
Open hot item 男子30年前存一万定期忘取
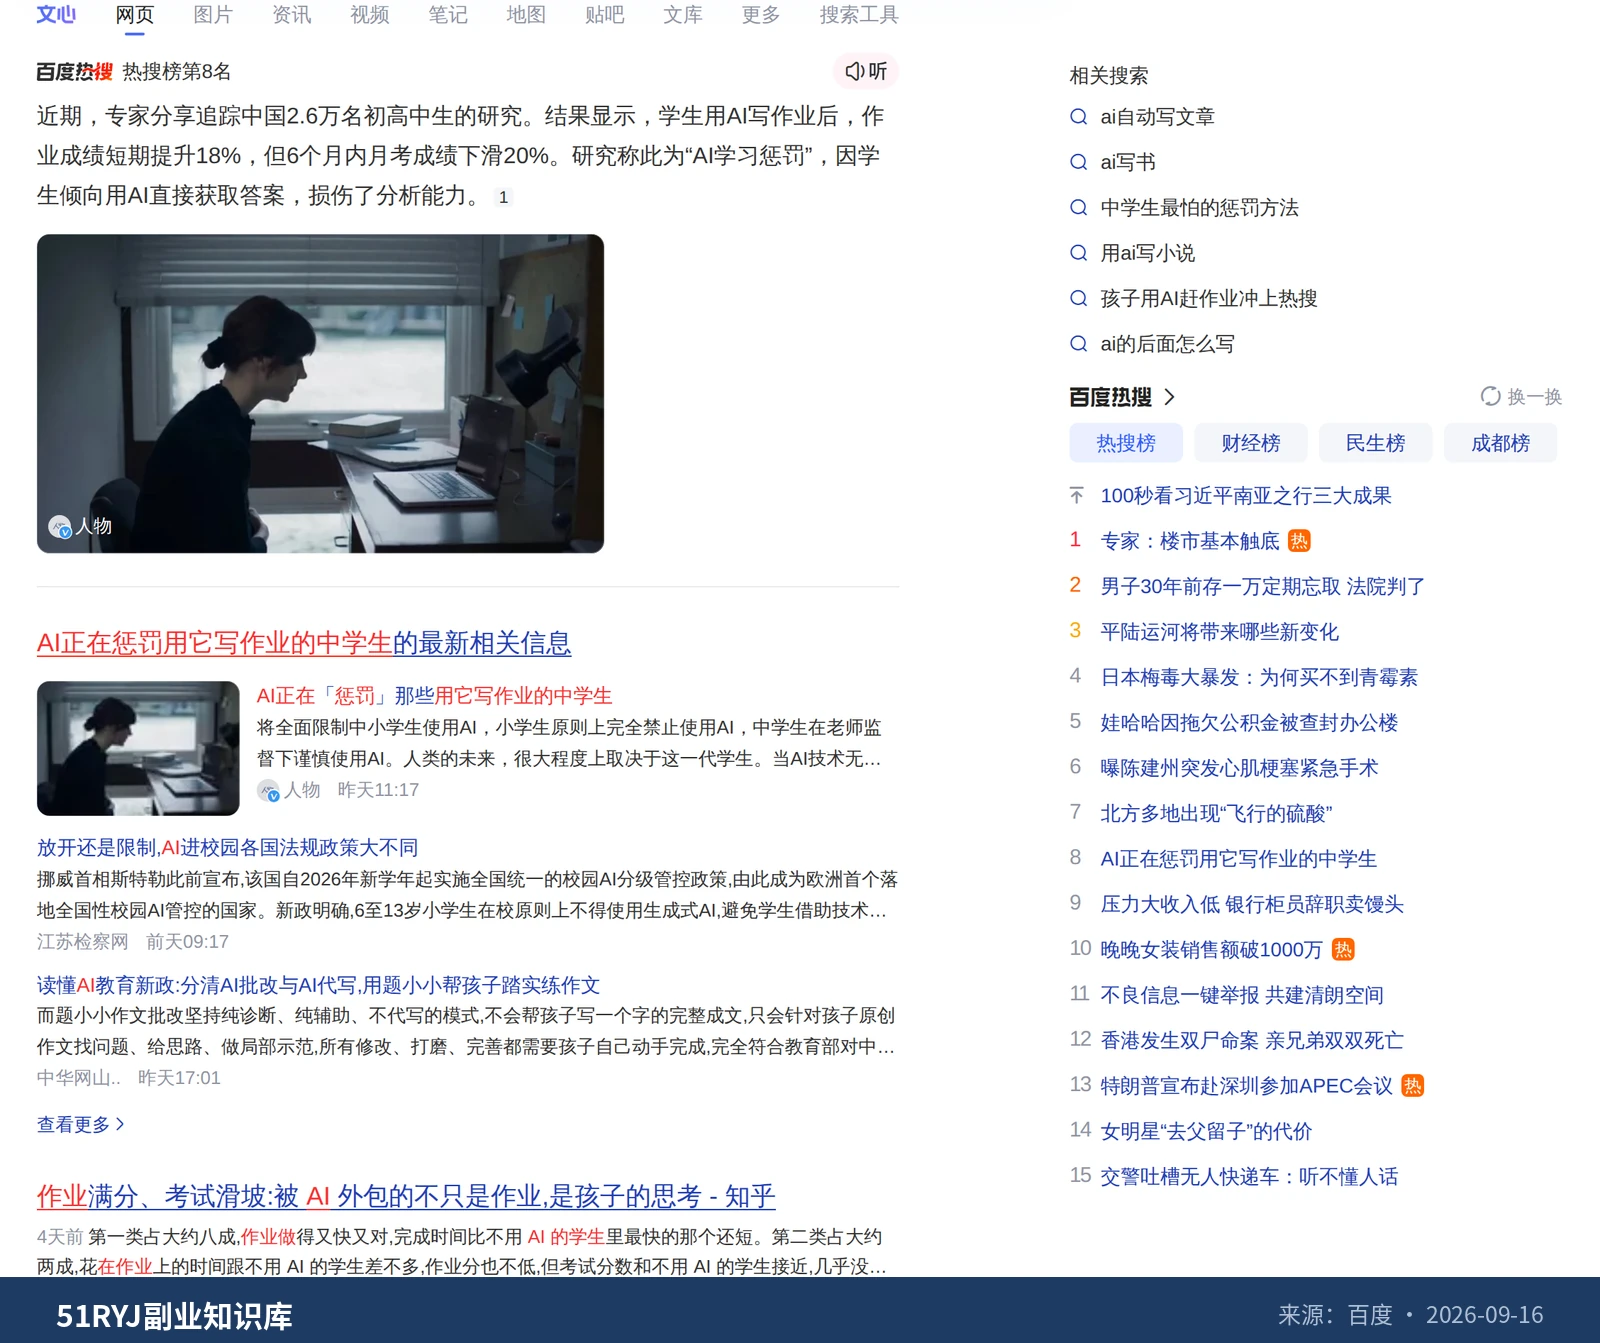coord(1263,587)
